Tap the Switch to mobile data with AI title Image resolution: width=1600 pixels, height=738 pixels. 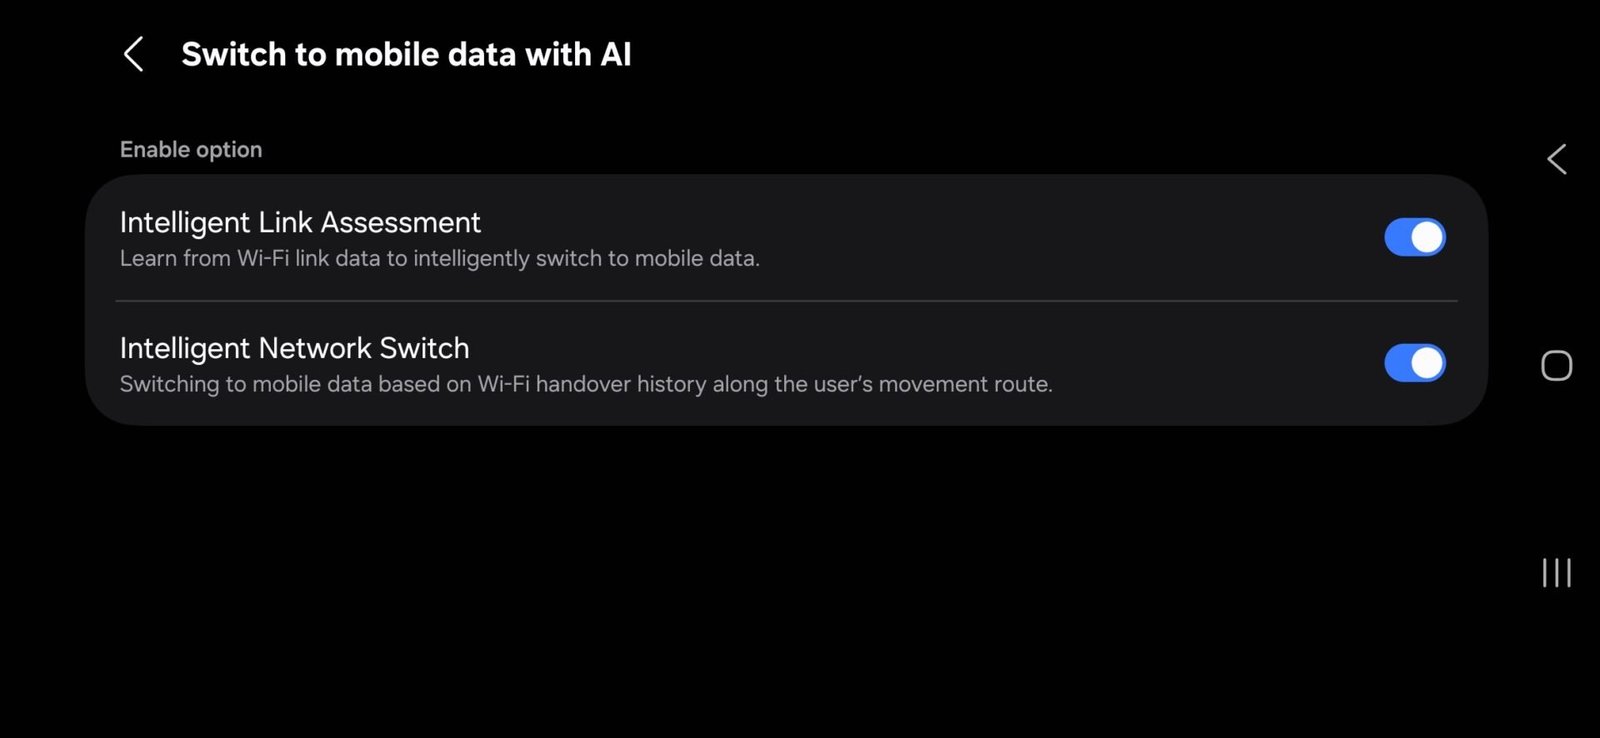point(406,54)
